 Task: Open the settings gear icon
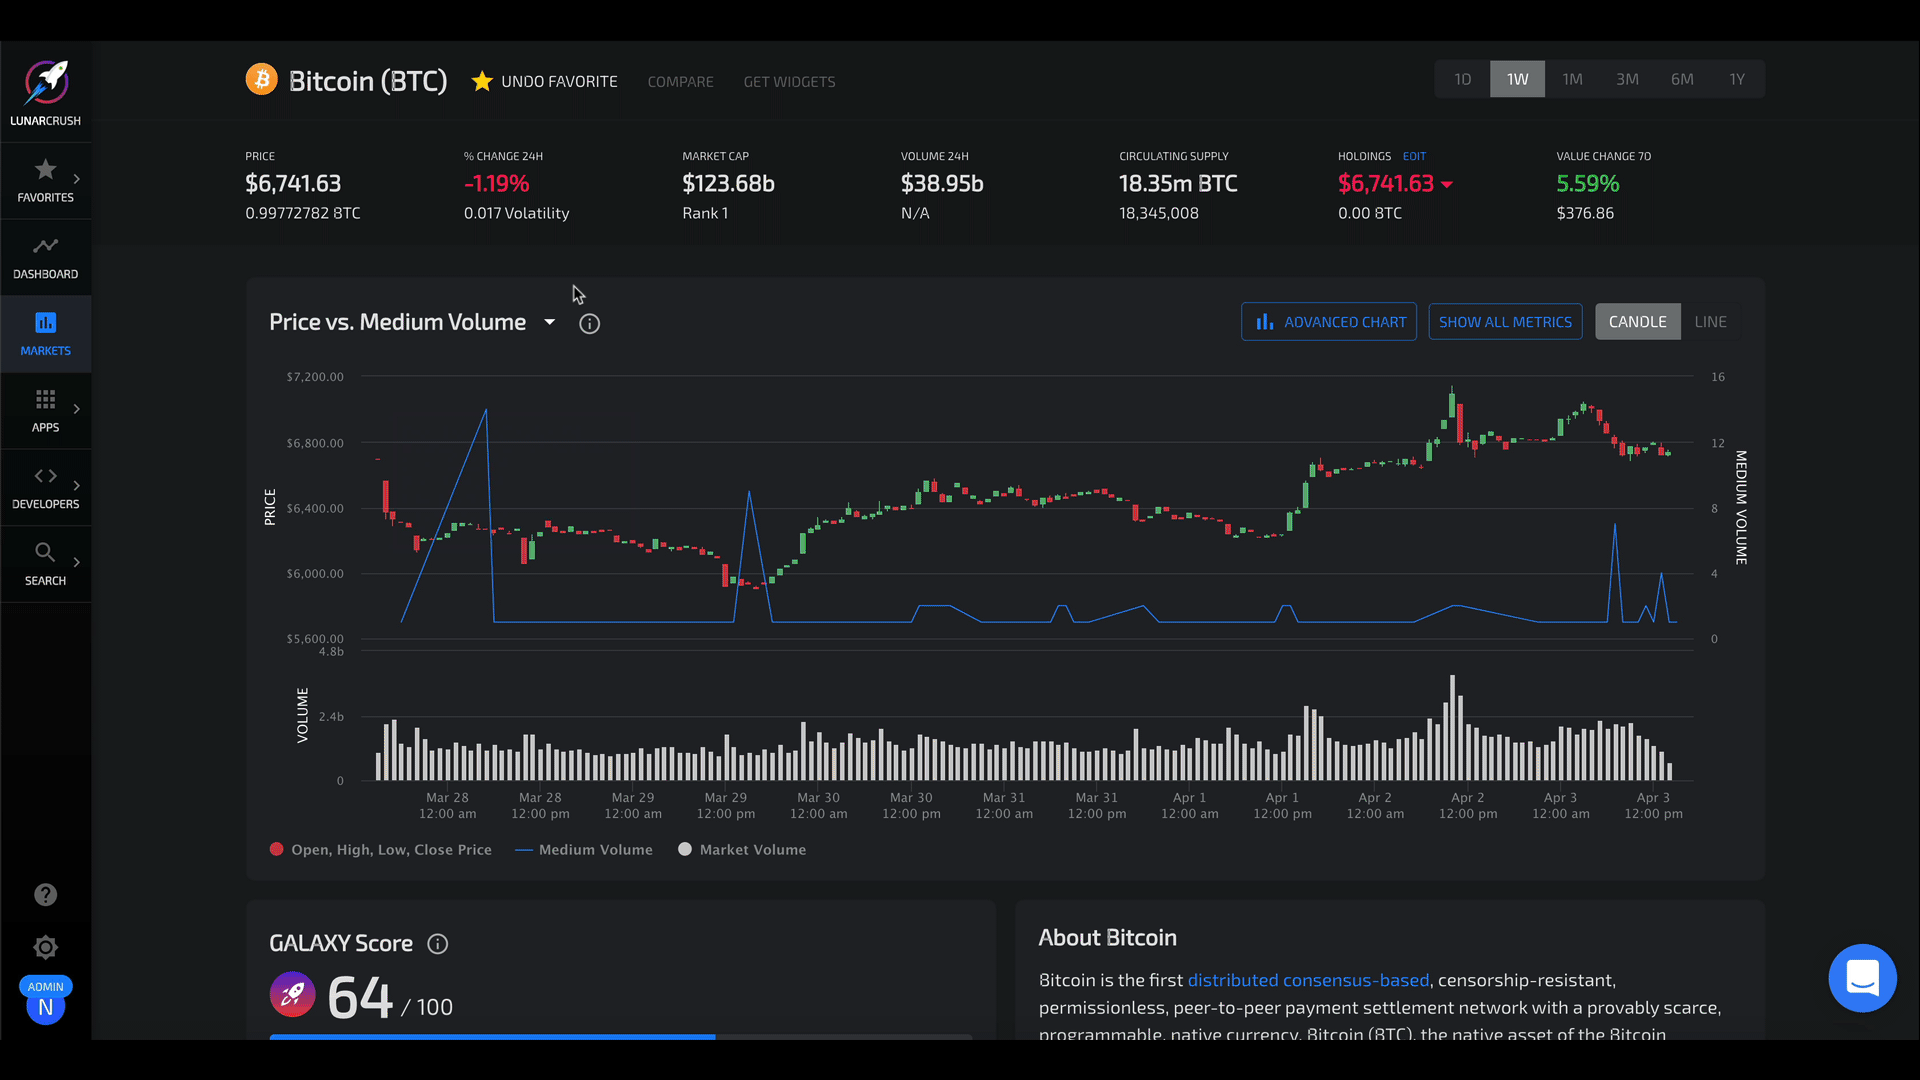click(x=45, y=947)
